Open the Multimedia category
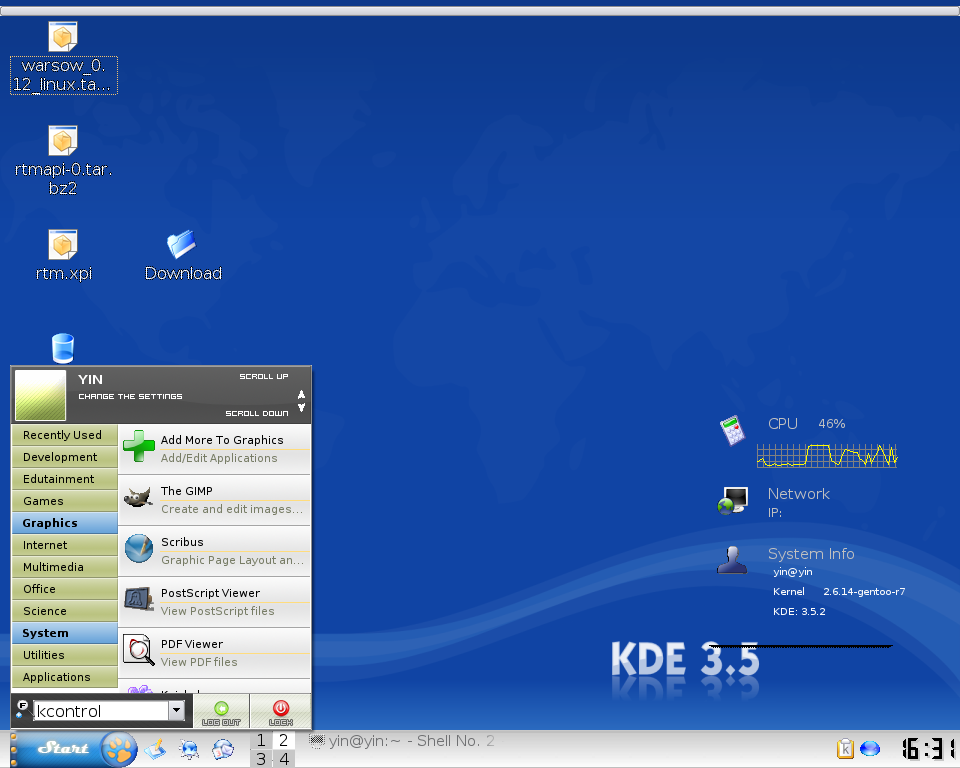 coord(64,567)
